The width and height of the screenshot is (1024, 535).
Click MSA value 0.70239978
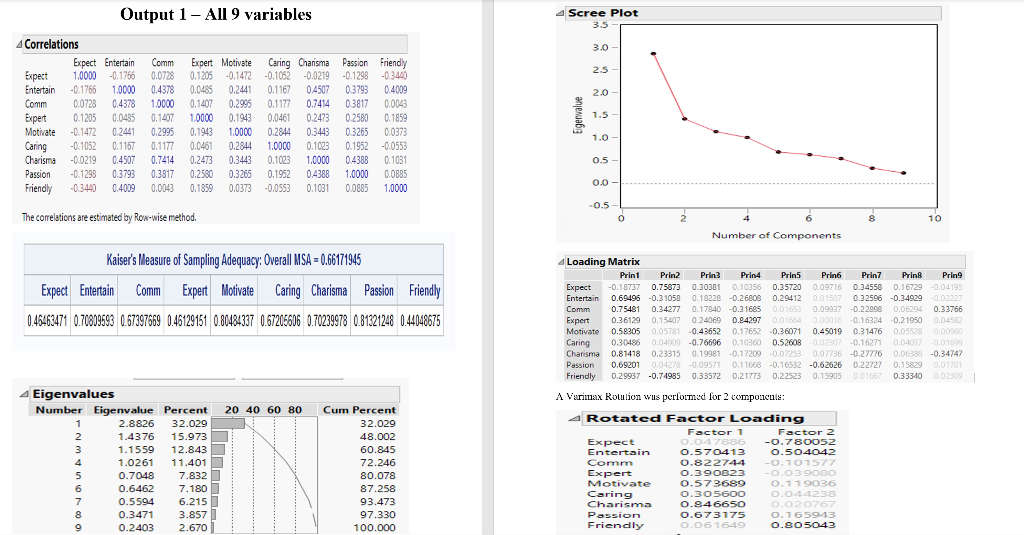327,321
